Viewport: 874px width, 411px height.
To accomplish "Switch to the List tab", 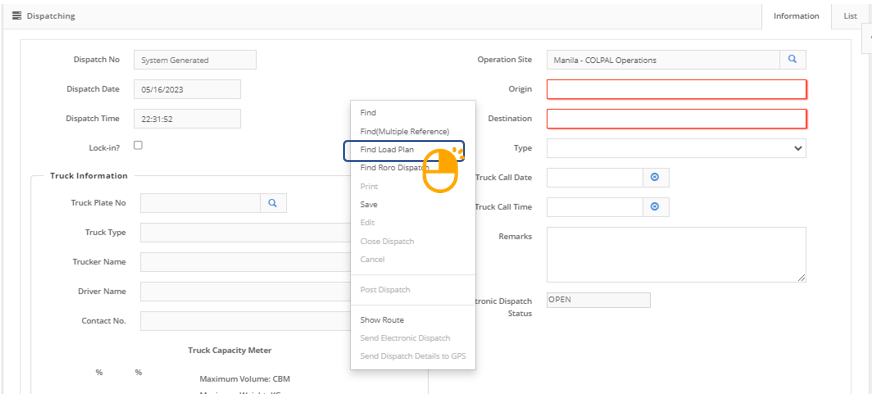I will coord(849,16).
